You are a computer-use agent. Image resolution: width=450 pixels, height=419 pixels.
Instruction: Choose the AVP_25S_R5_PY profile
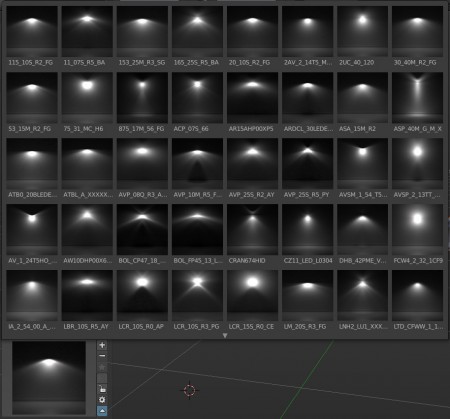307,168
